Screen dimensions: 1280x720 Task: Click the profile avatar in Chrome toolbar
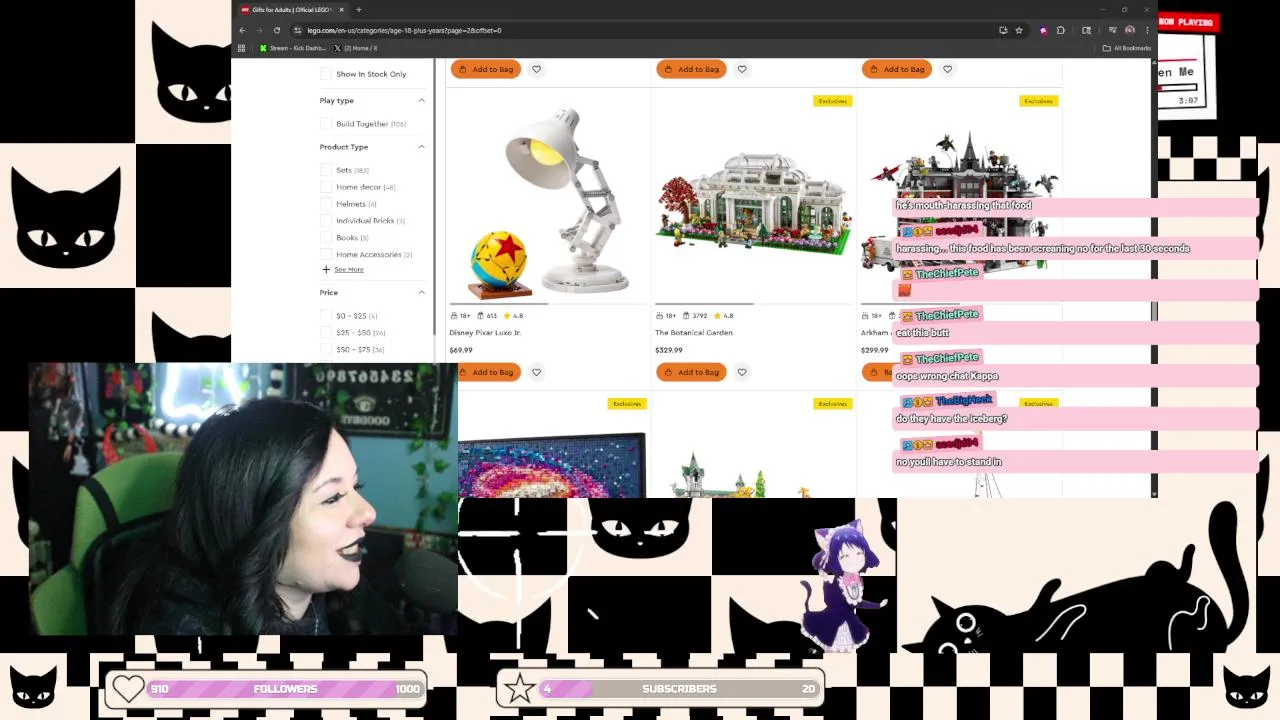click(1130, 30)
